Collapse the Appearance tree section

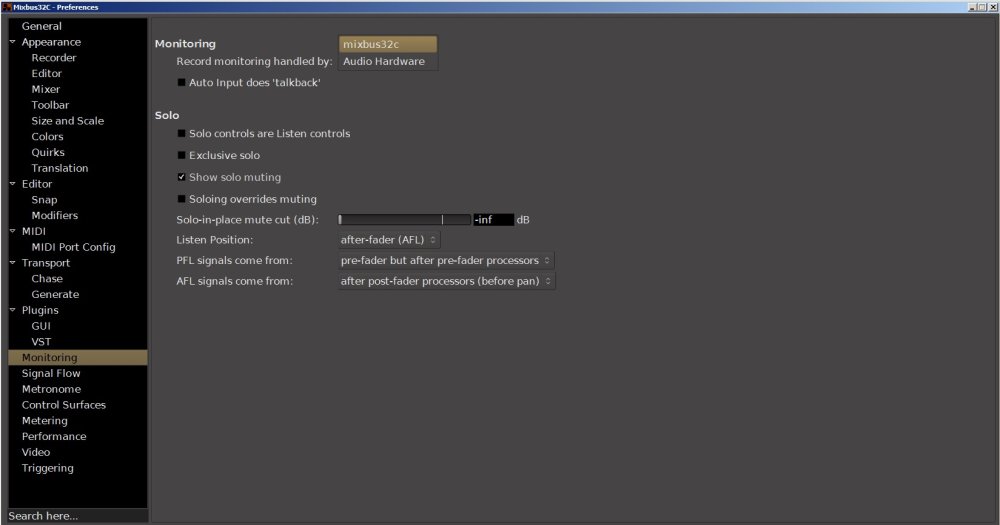(x=12, y=41)
